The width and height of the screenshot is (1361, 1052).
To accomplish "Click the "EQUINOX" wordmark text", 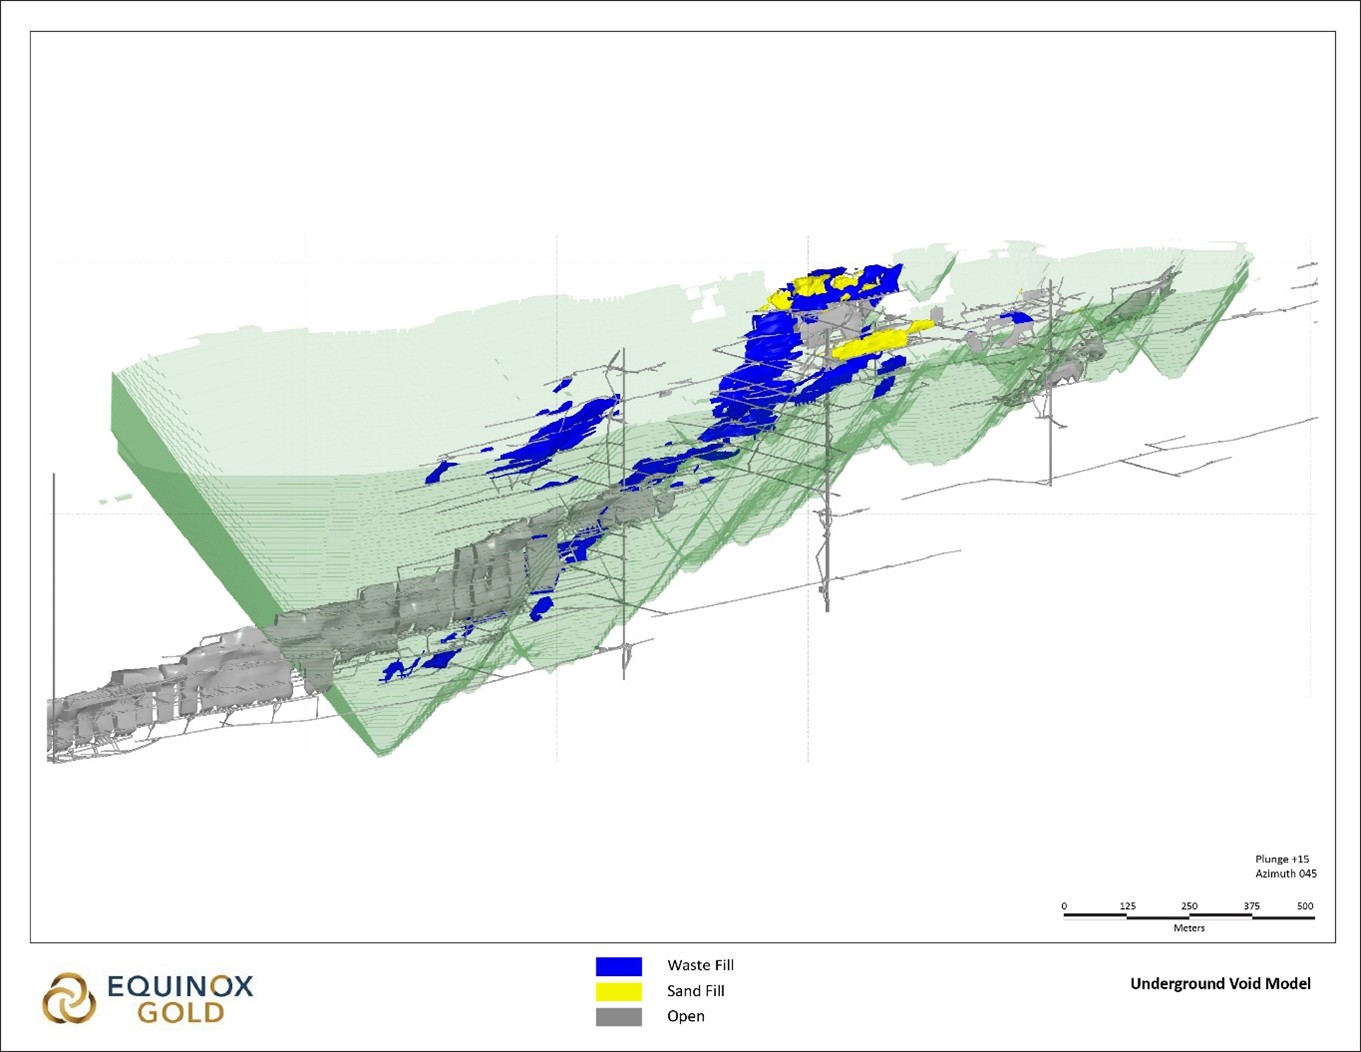I will tap(180, 987).
